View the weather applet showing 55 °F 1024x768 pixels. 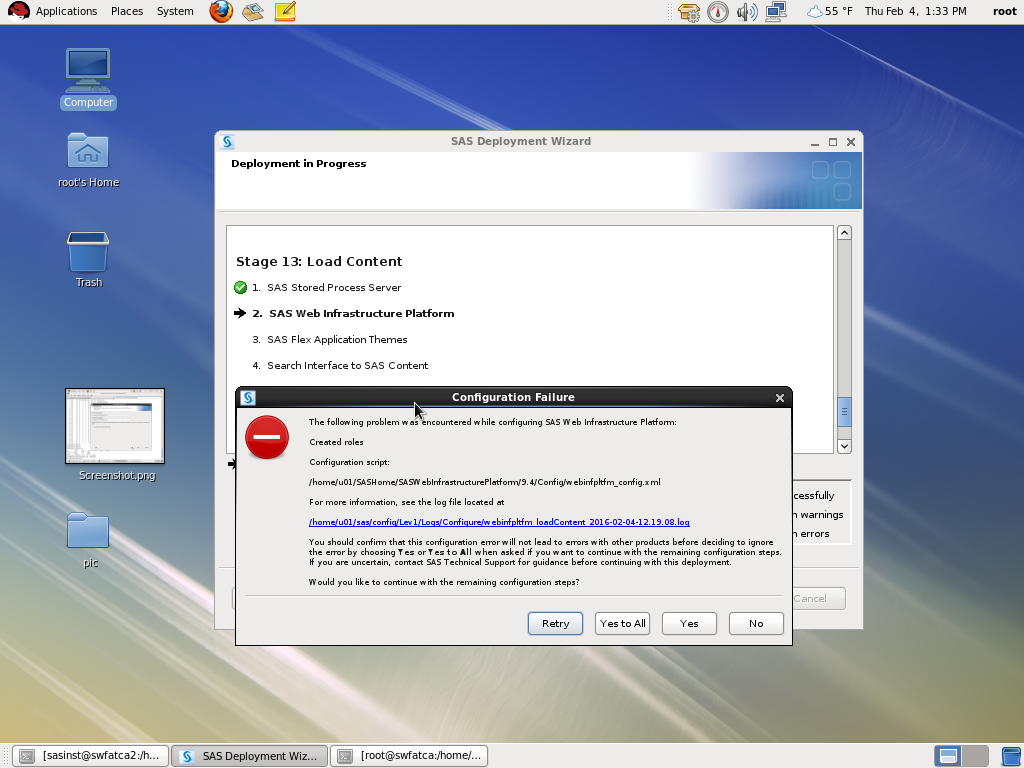(x=816, y=12)
